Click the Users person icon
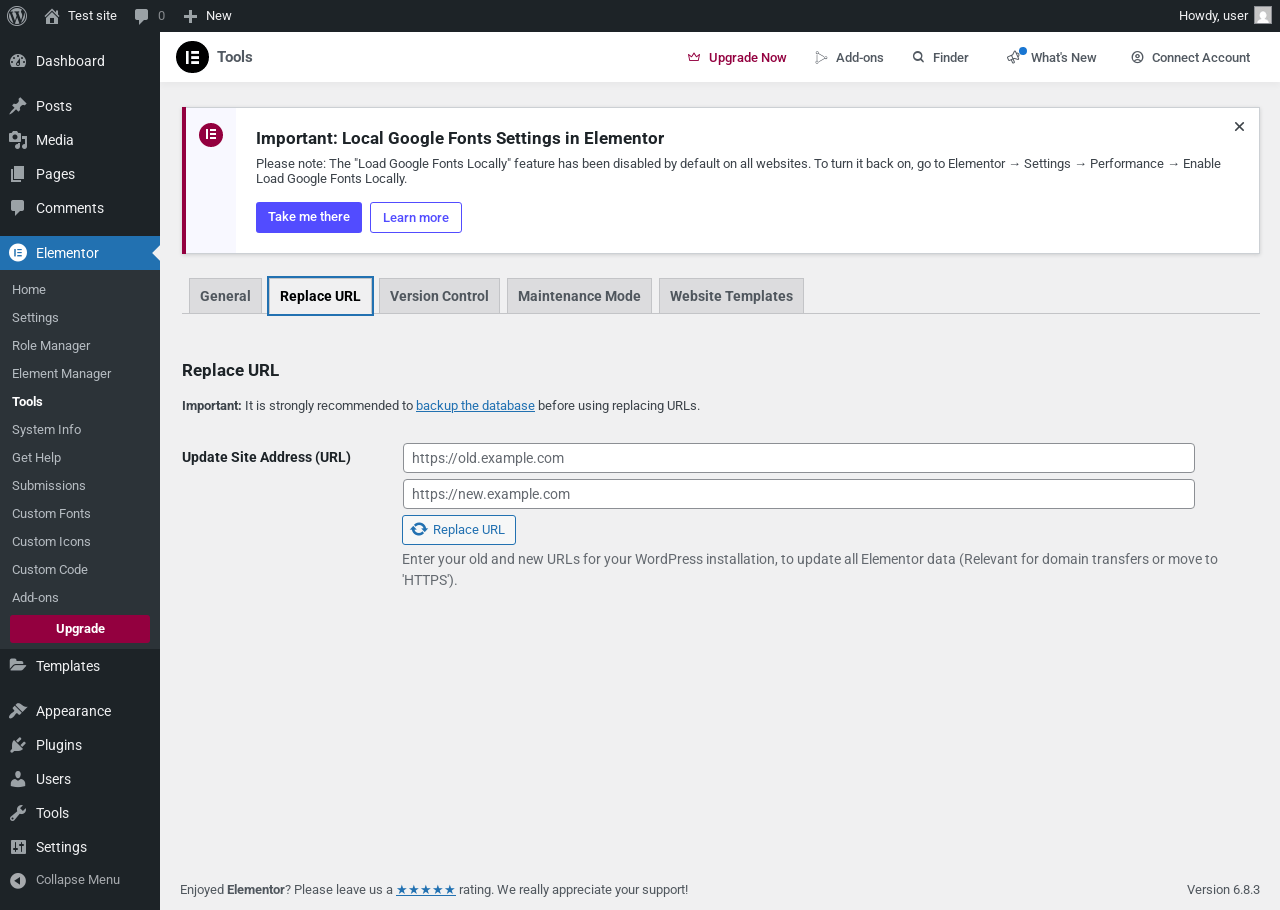The image size is (1280, 910). [x=18, y=779]
